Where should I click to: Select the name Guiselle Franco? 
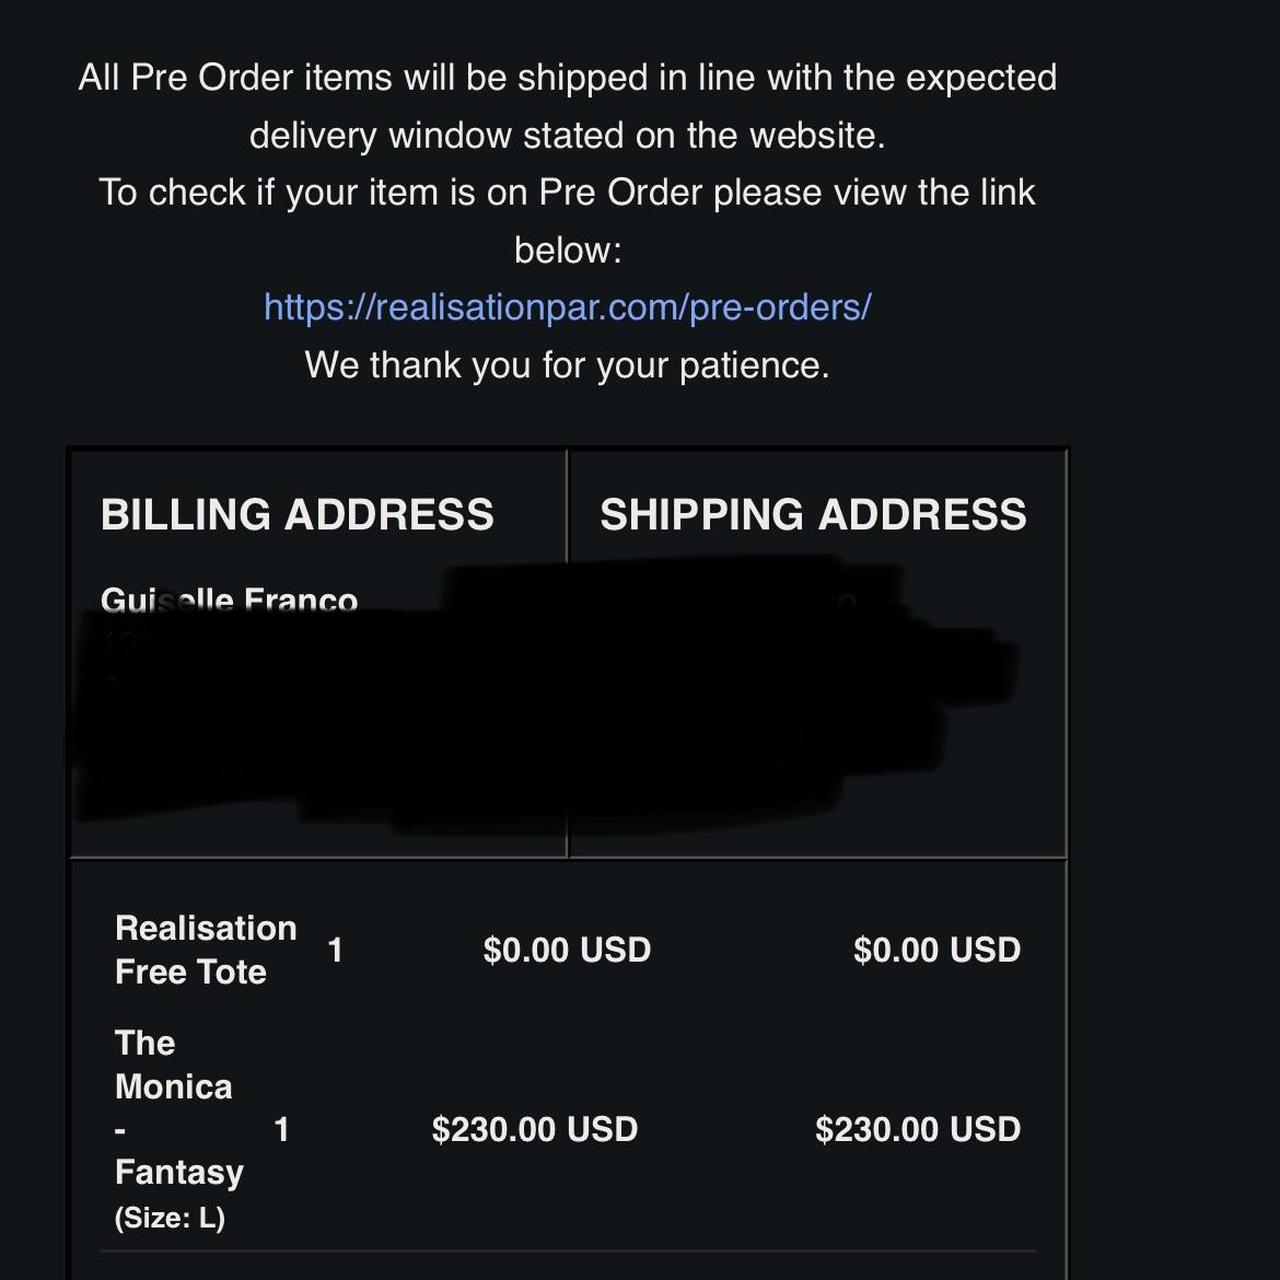pos(229,599)
